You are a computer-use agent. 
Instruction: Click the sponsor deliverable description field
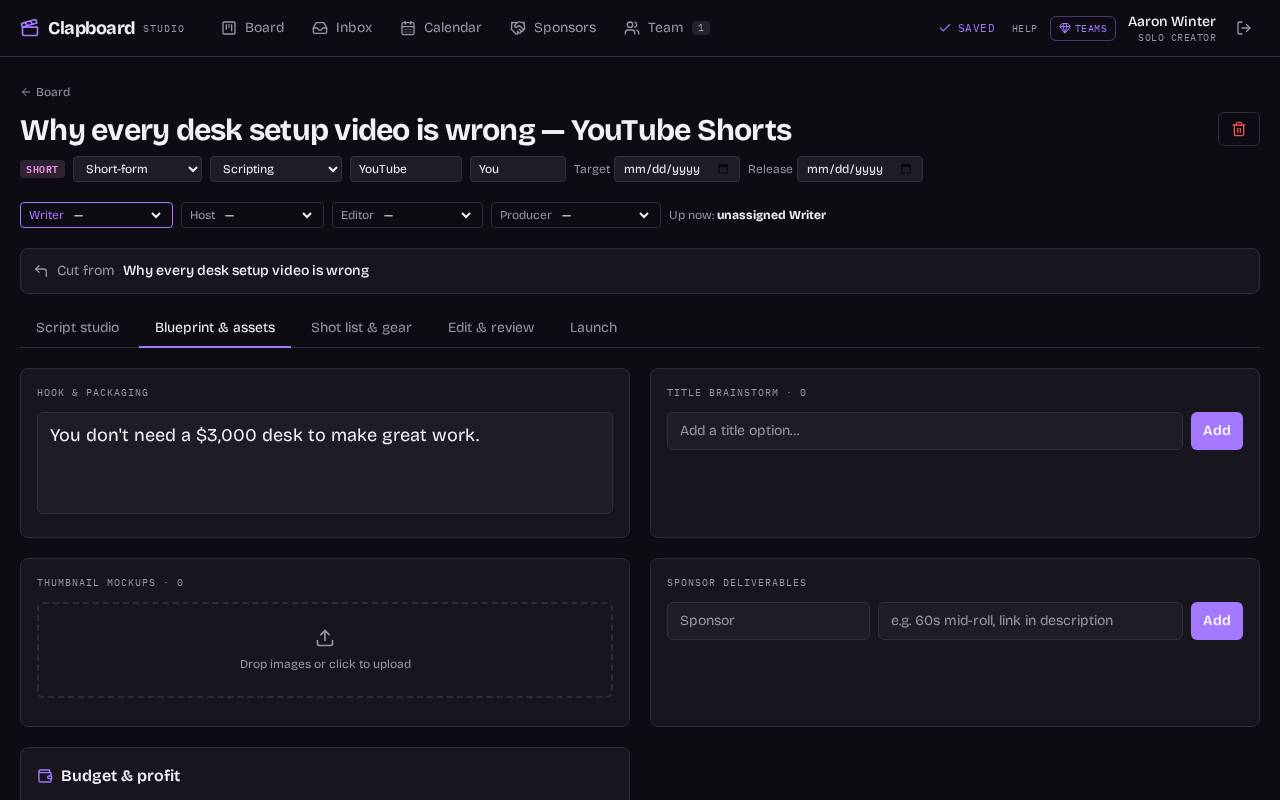point(1030,621)
